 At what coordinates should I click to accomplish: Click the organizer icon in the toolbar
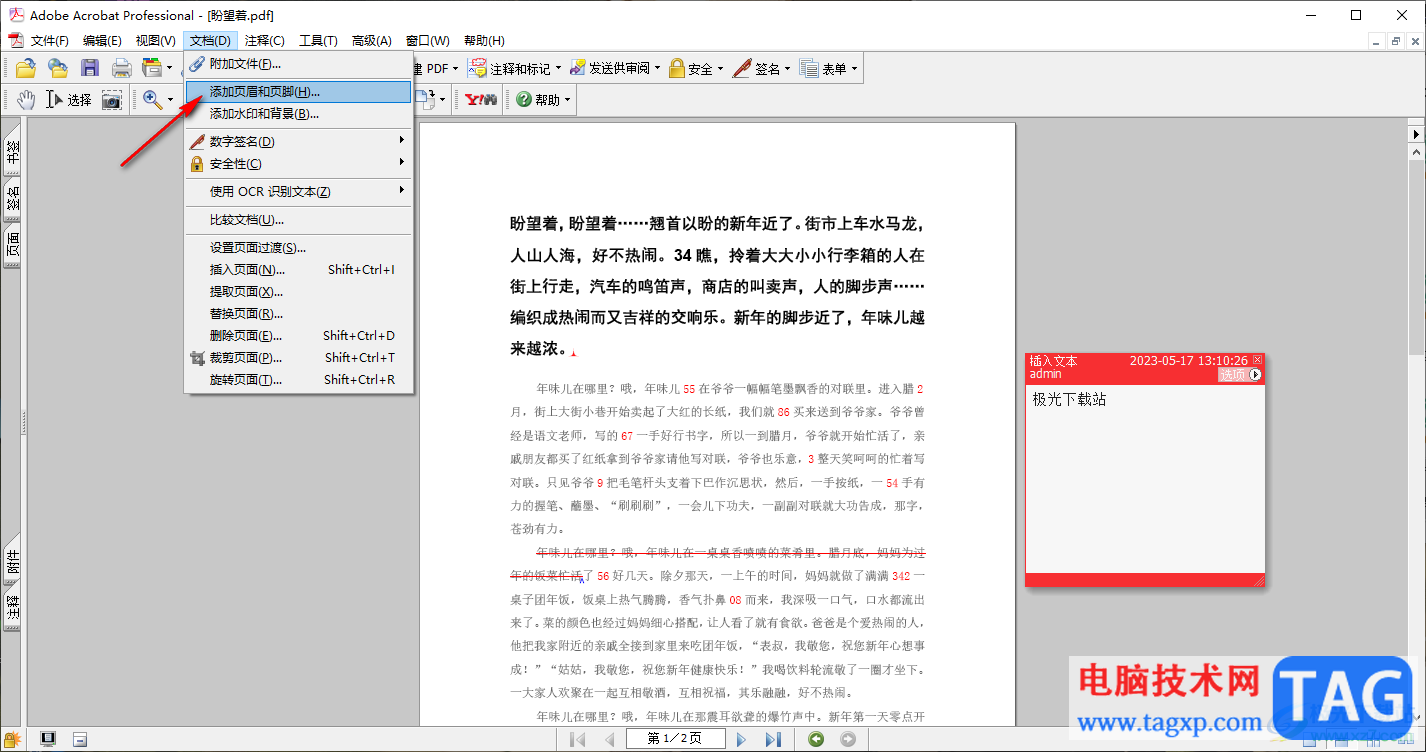[x=152, y=68]
